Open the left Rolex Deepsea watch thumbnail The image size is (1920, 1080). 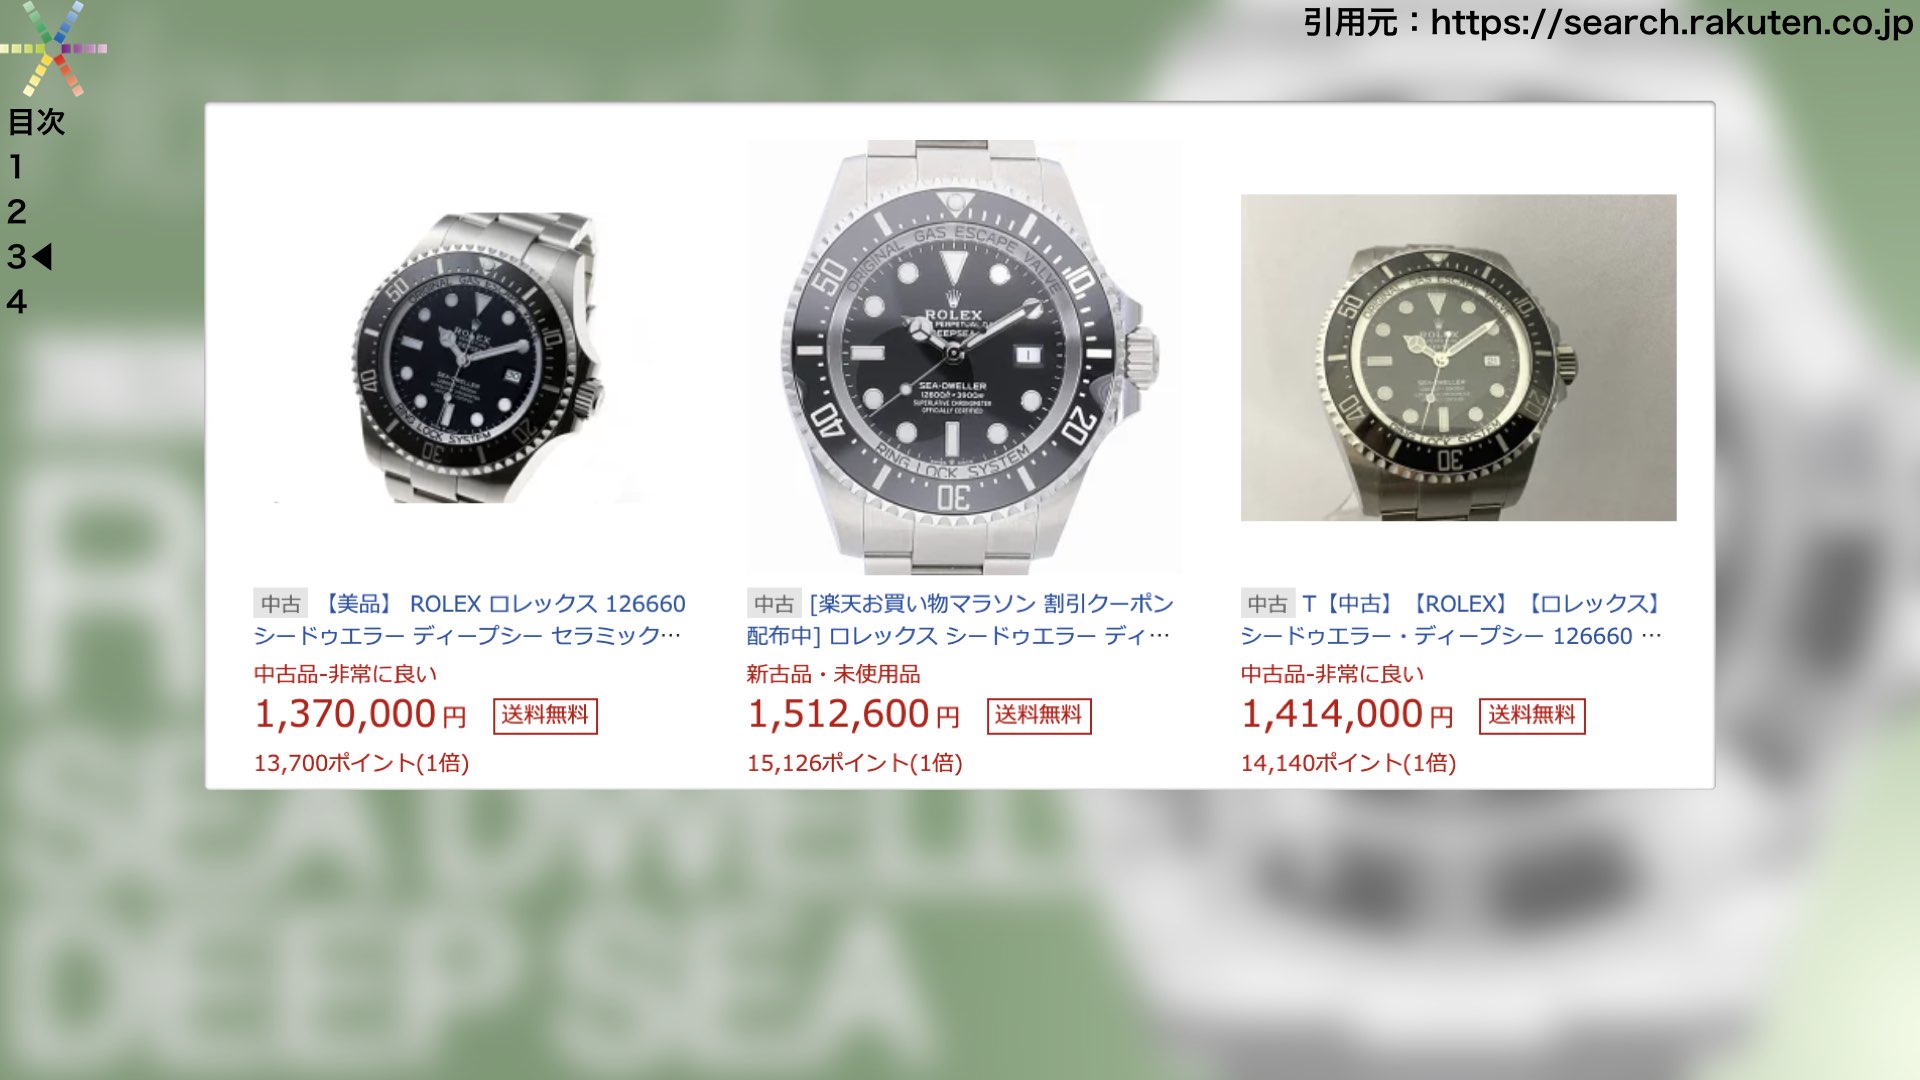(477, 357)
